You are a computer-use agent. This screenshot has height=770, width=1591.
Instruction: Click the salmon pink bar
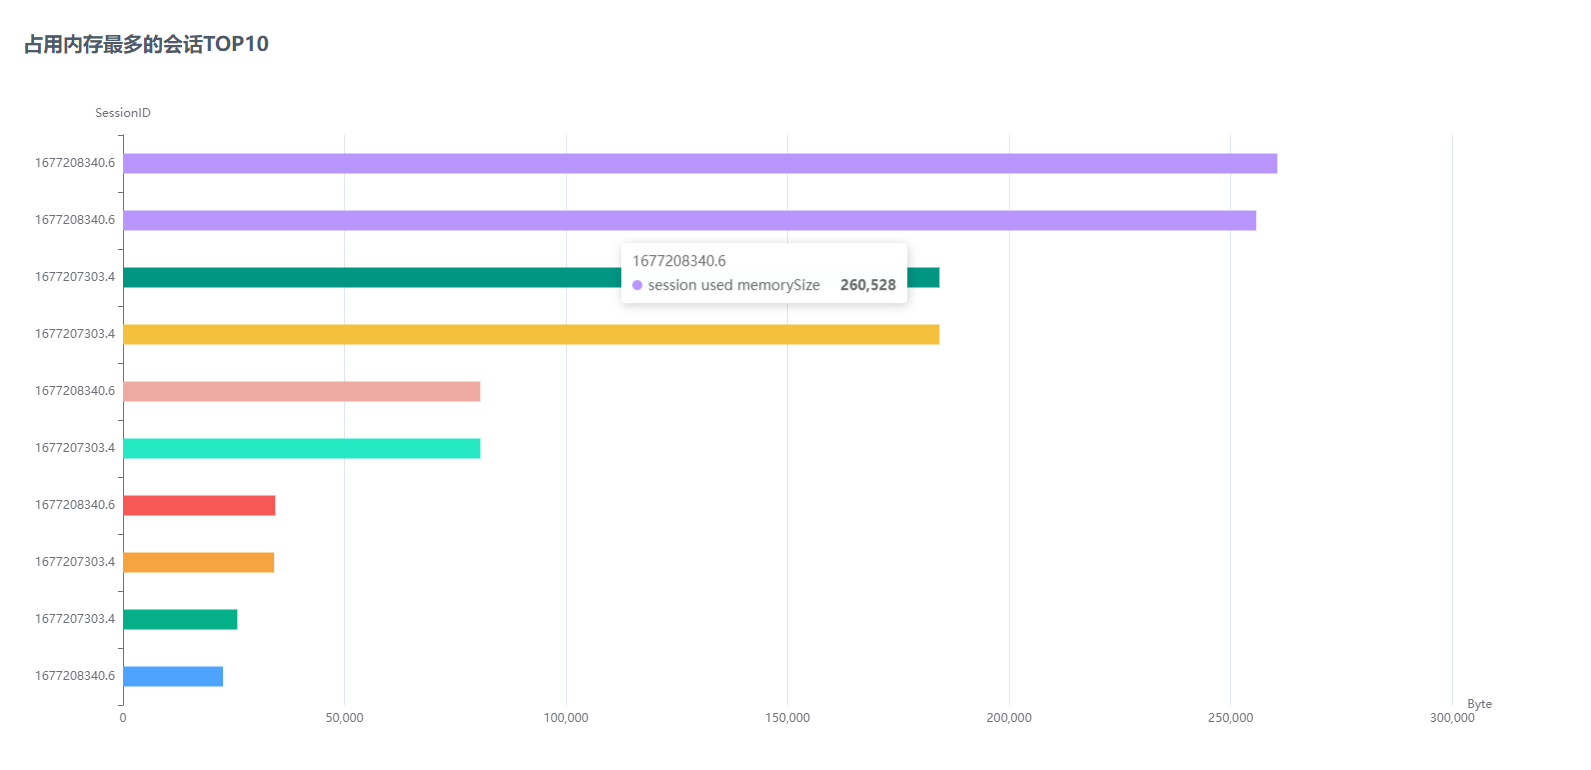click(x=301, y=391)
